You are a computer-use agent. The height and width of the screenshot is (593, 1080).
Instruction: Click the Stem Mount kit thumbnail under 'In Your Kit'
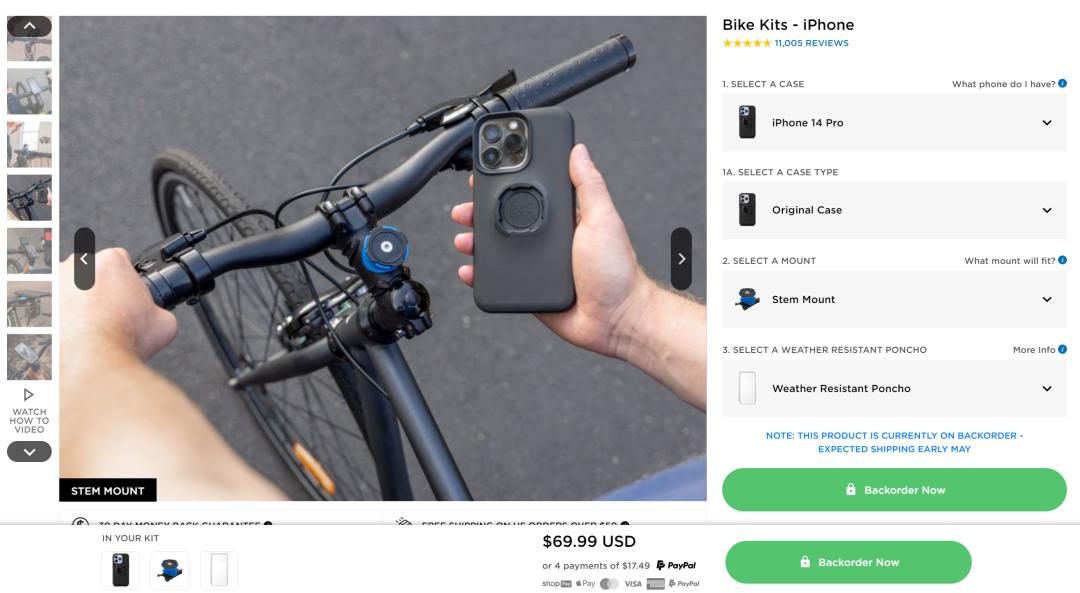point(170,570)
